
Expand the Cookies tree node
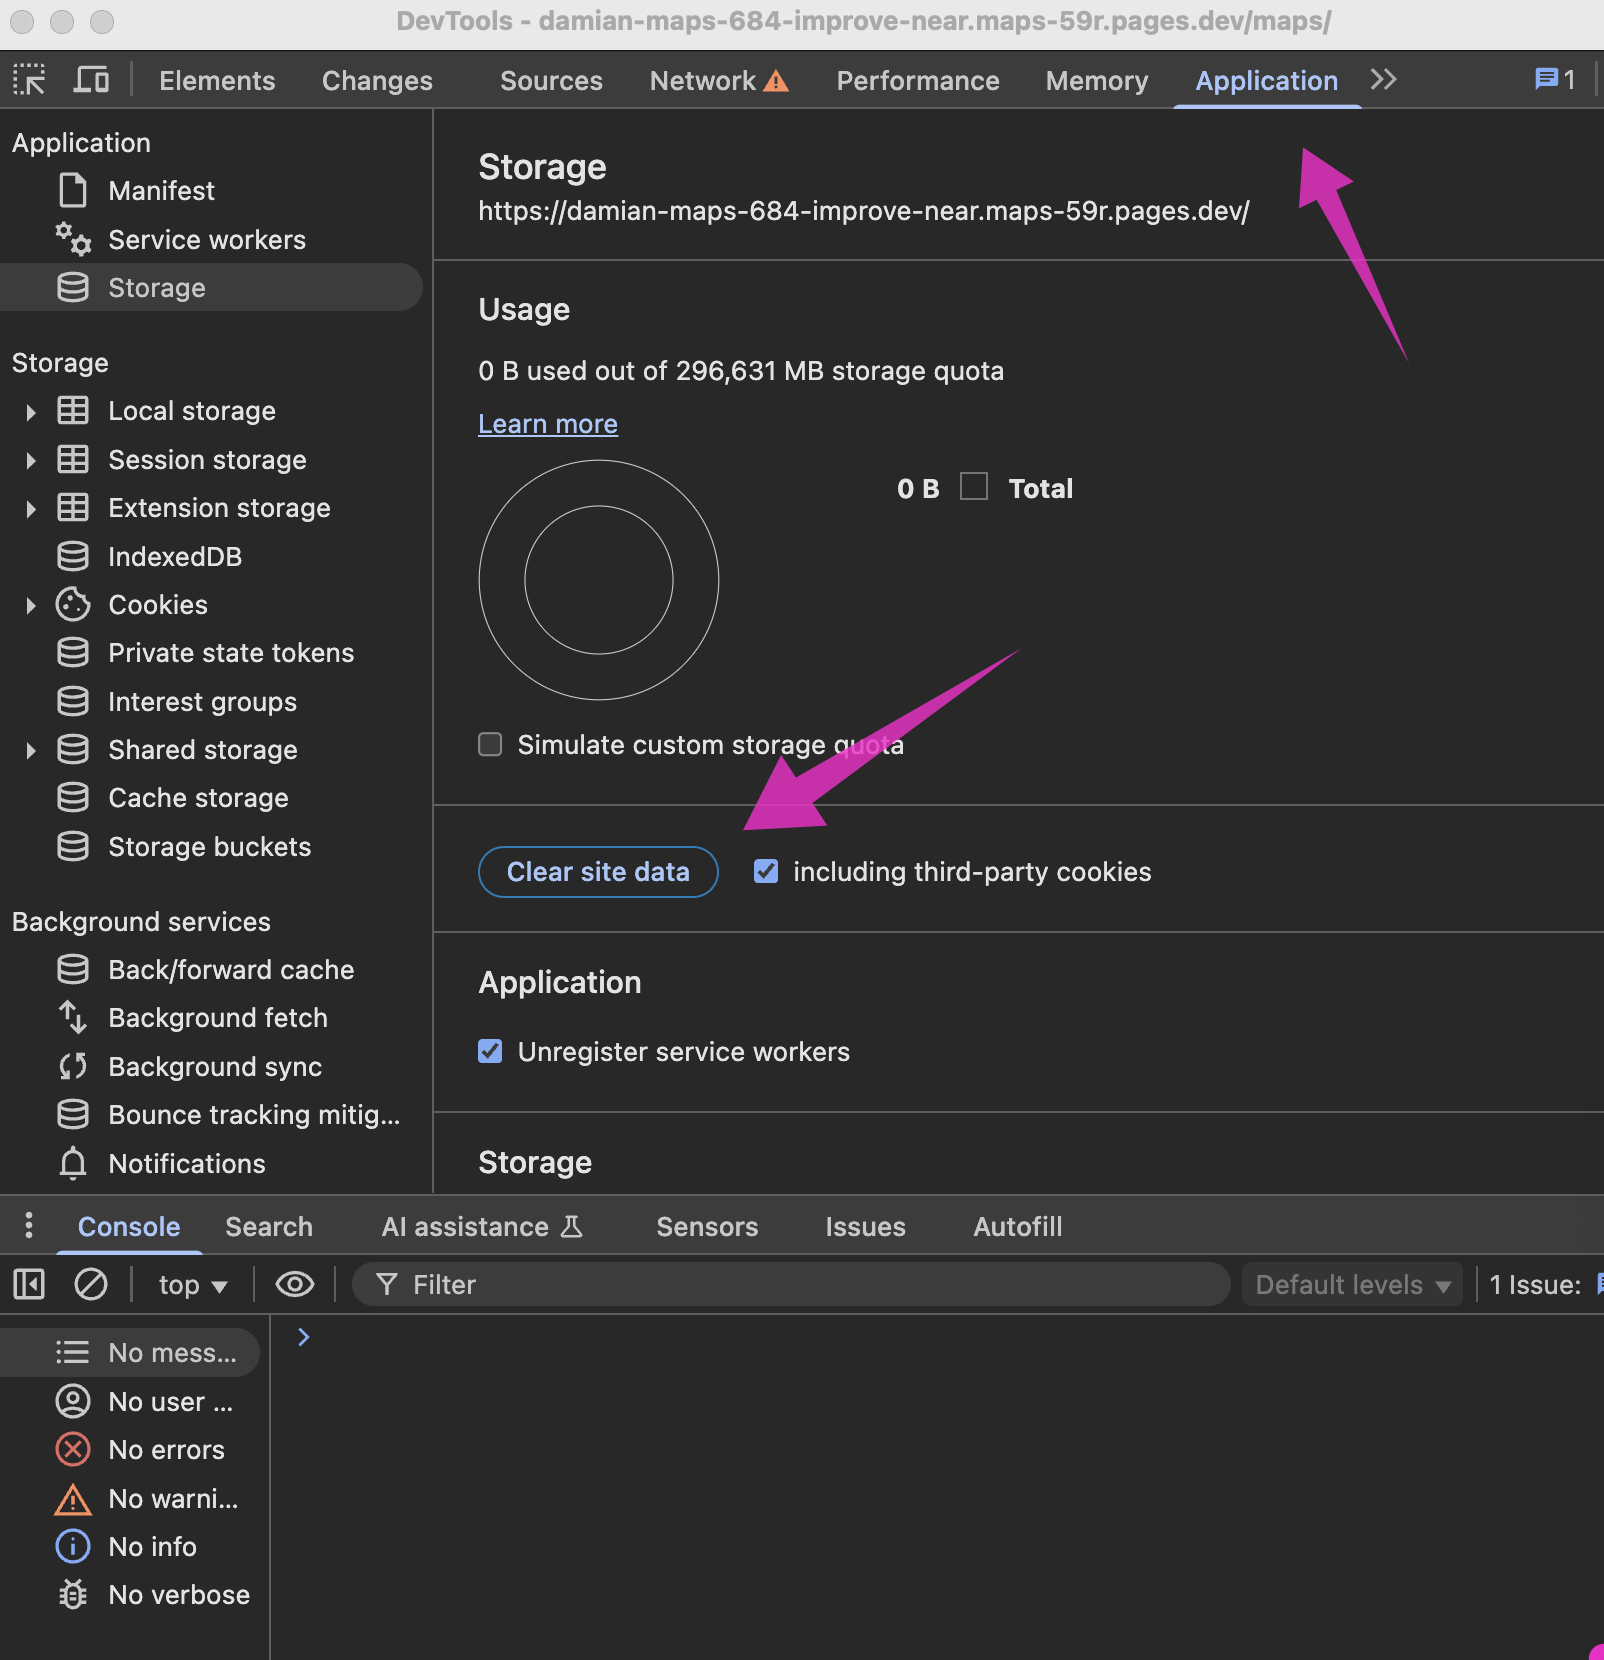(x=31, y=606)
